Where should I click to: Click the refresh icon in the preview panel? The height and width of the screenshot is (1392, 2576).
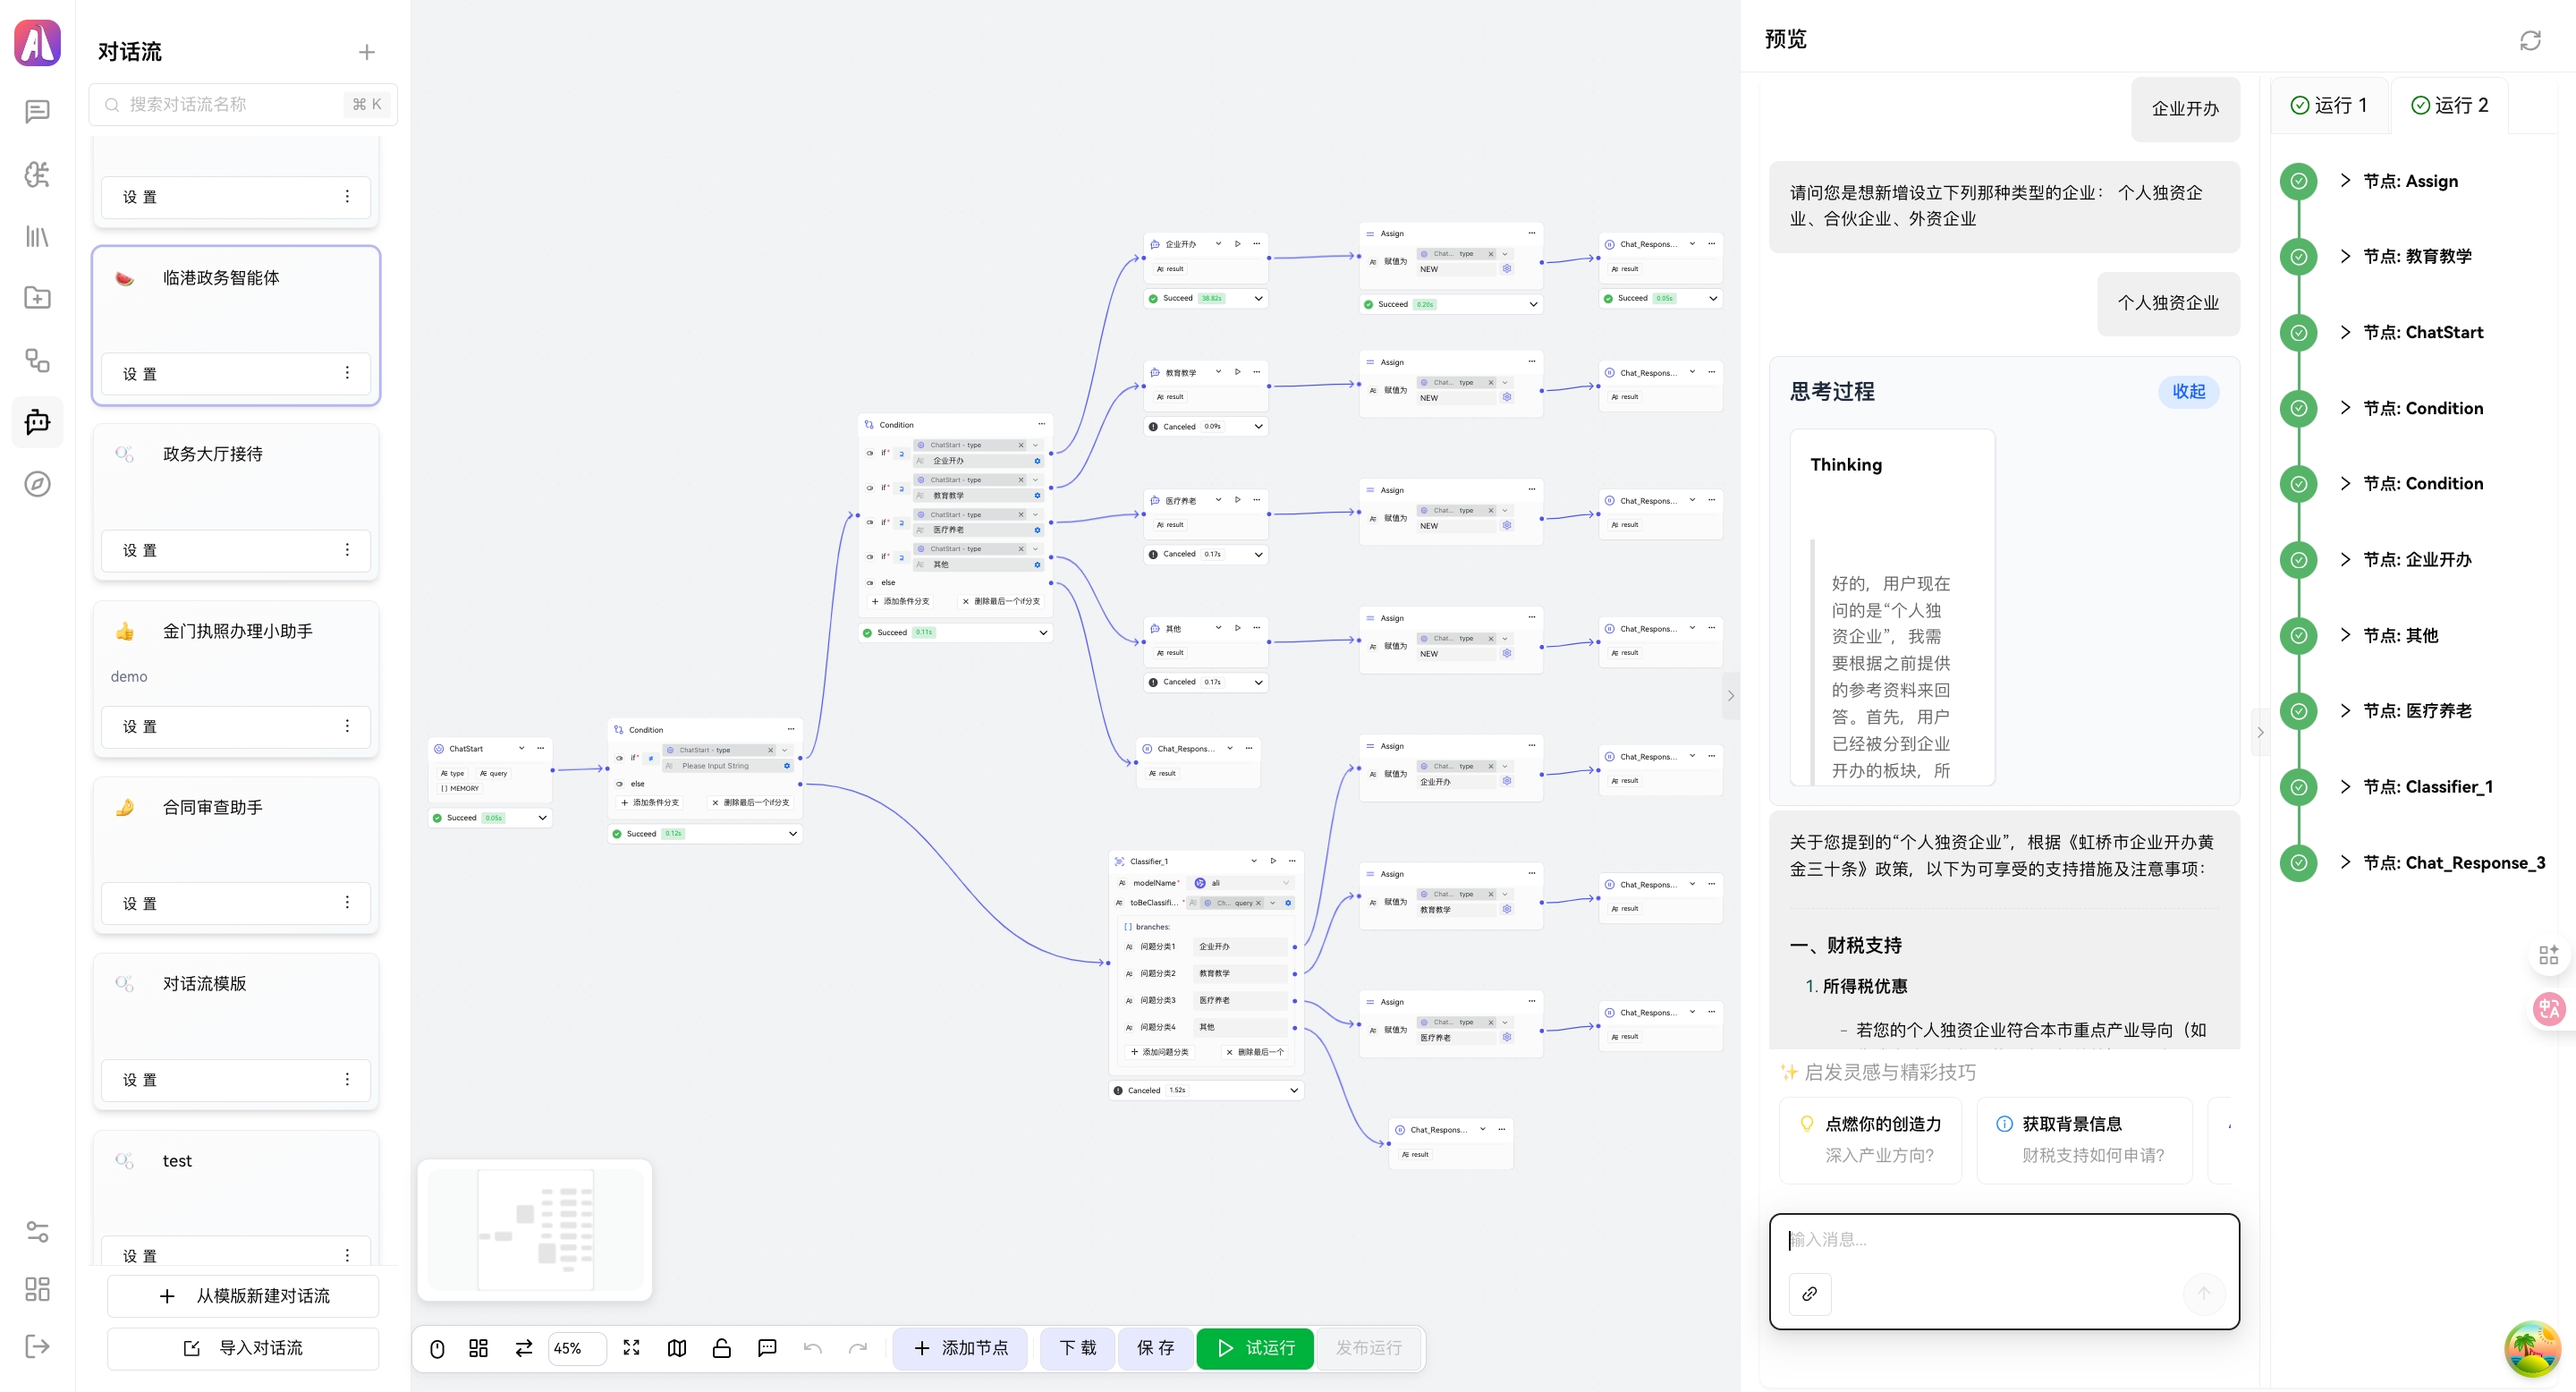click(2531, 40)
